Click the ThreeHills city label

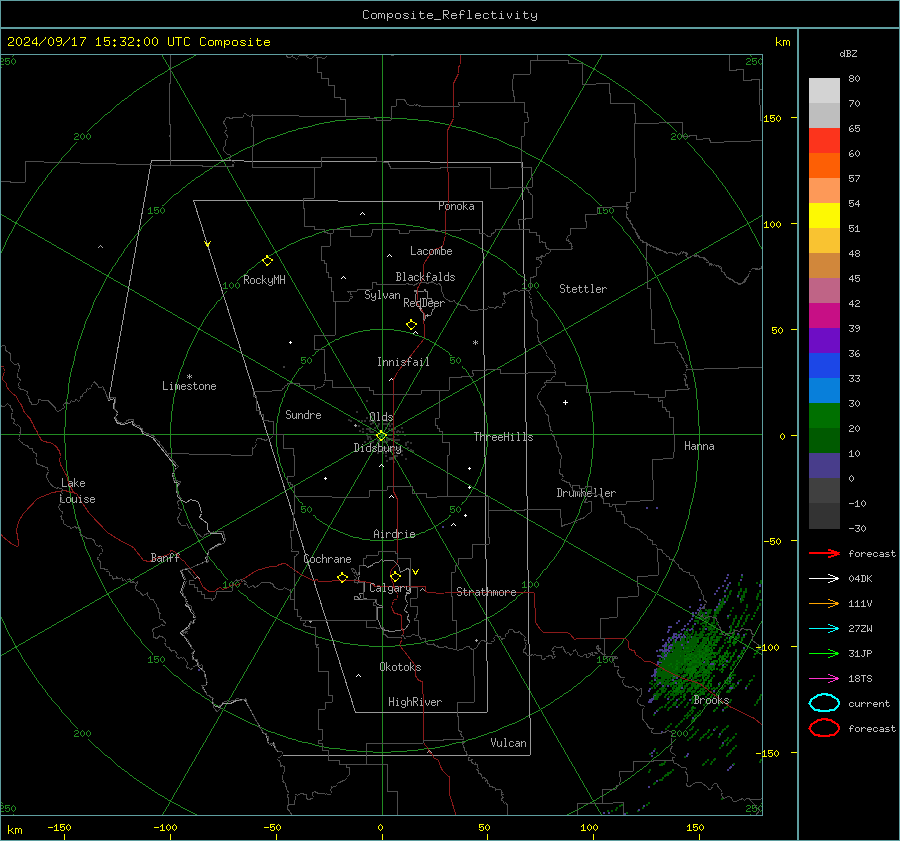503,437
